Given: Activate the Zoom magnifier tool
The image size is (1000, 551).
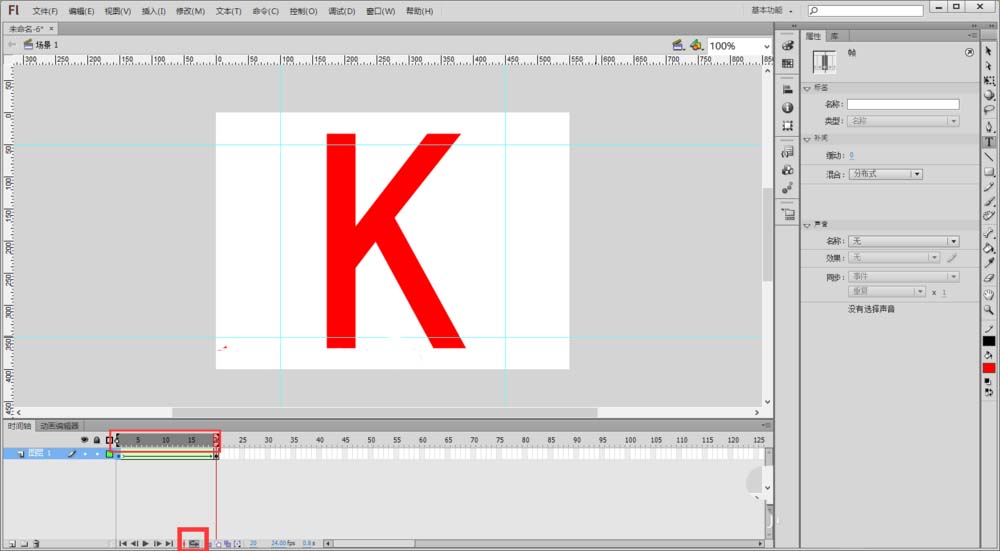Looking at the screenshot, I should [989, 309].
